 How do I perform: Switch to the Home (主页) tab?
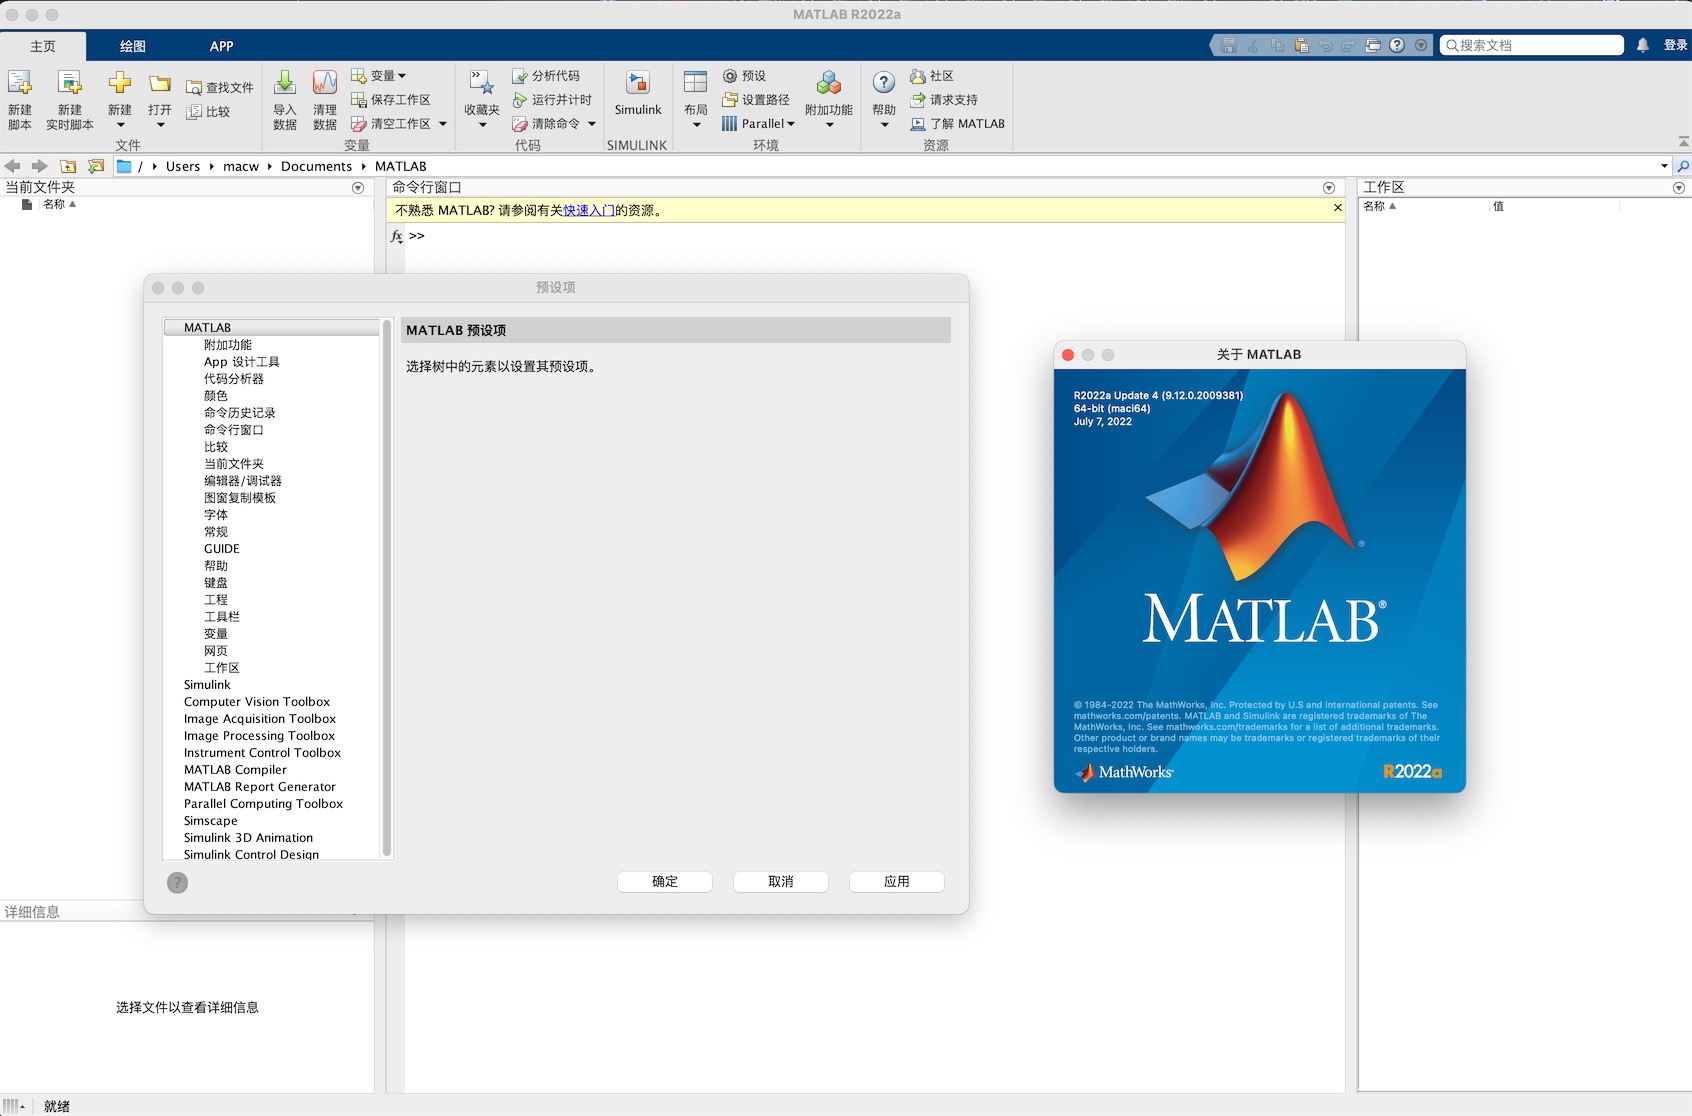point(43,46)
